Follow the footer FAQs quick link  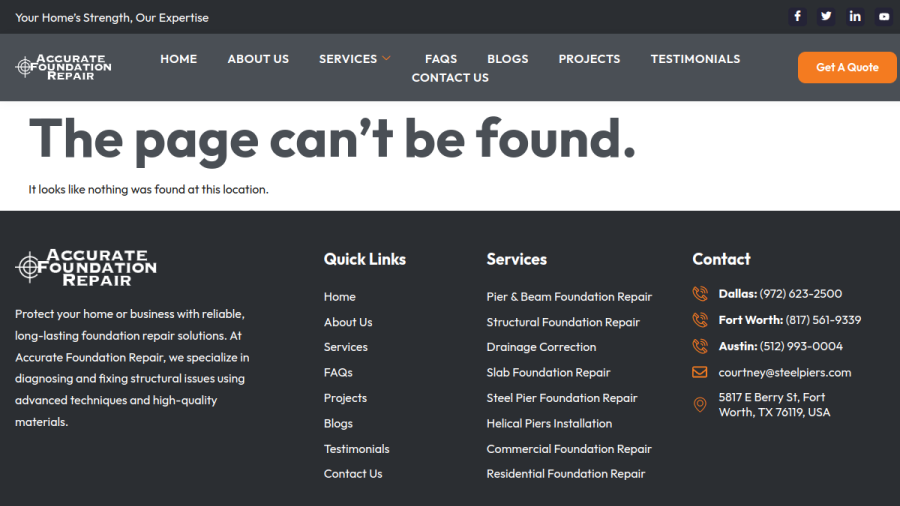coord(338,373)
